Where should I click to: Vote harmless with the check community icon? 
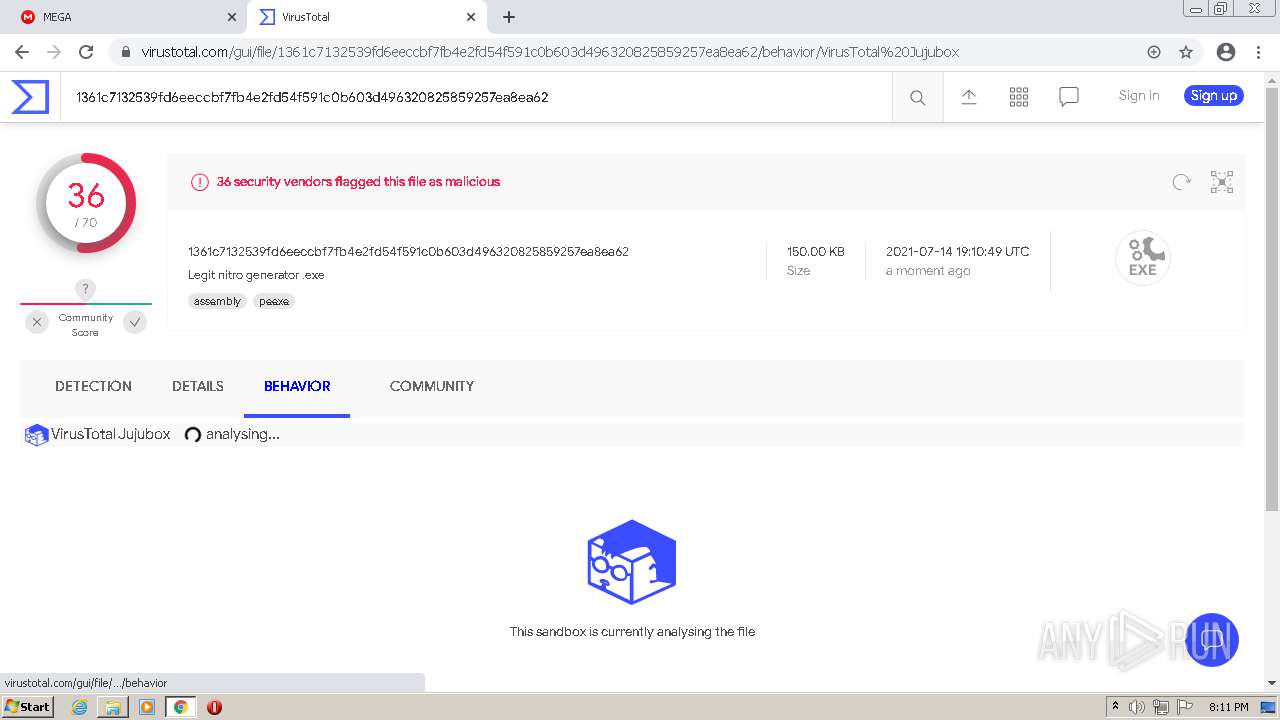[135, 322]
